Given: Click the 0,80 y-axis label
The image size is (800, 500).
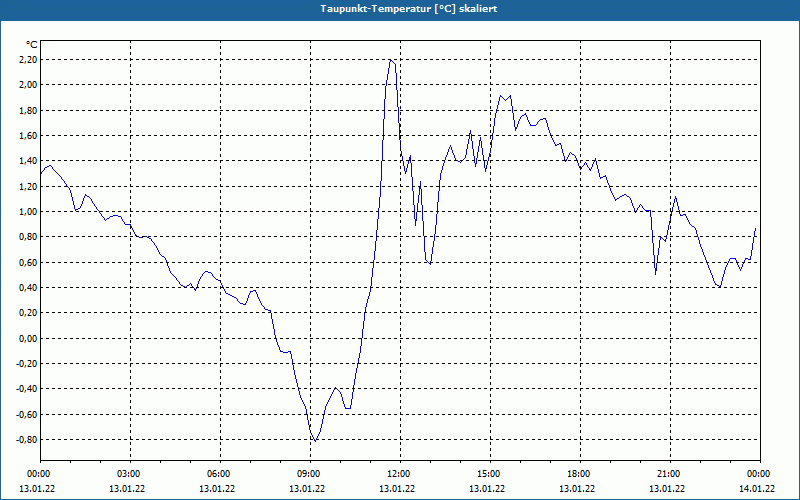Looking at the screenshot, I should 29,237.
